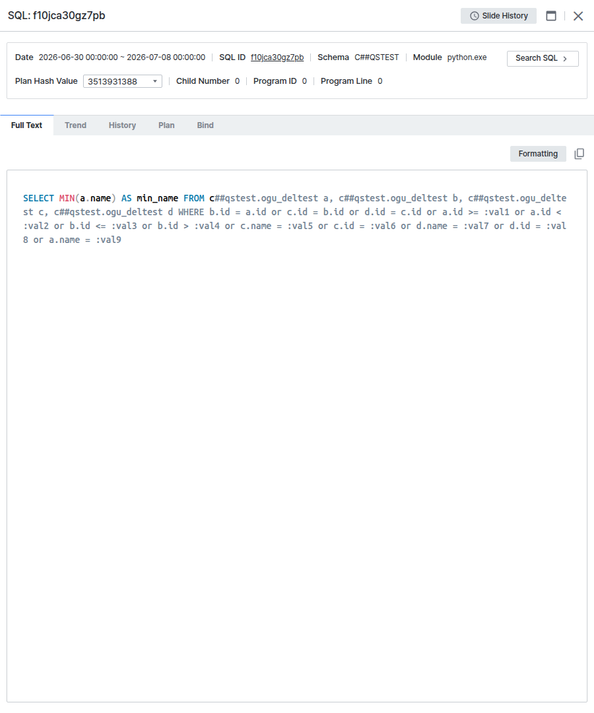This screenshot has height=713, width=594.
Task: Click the SQL ID link f10jca30gz7pb
Action: point(277,57)
